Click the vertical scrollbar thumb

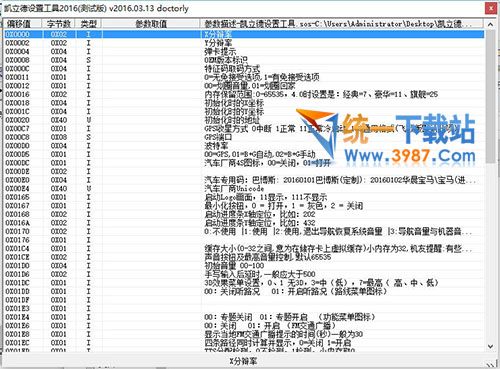490,96
